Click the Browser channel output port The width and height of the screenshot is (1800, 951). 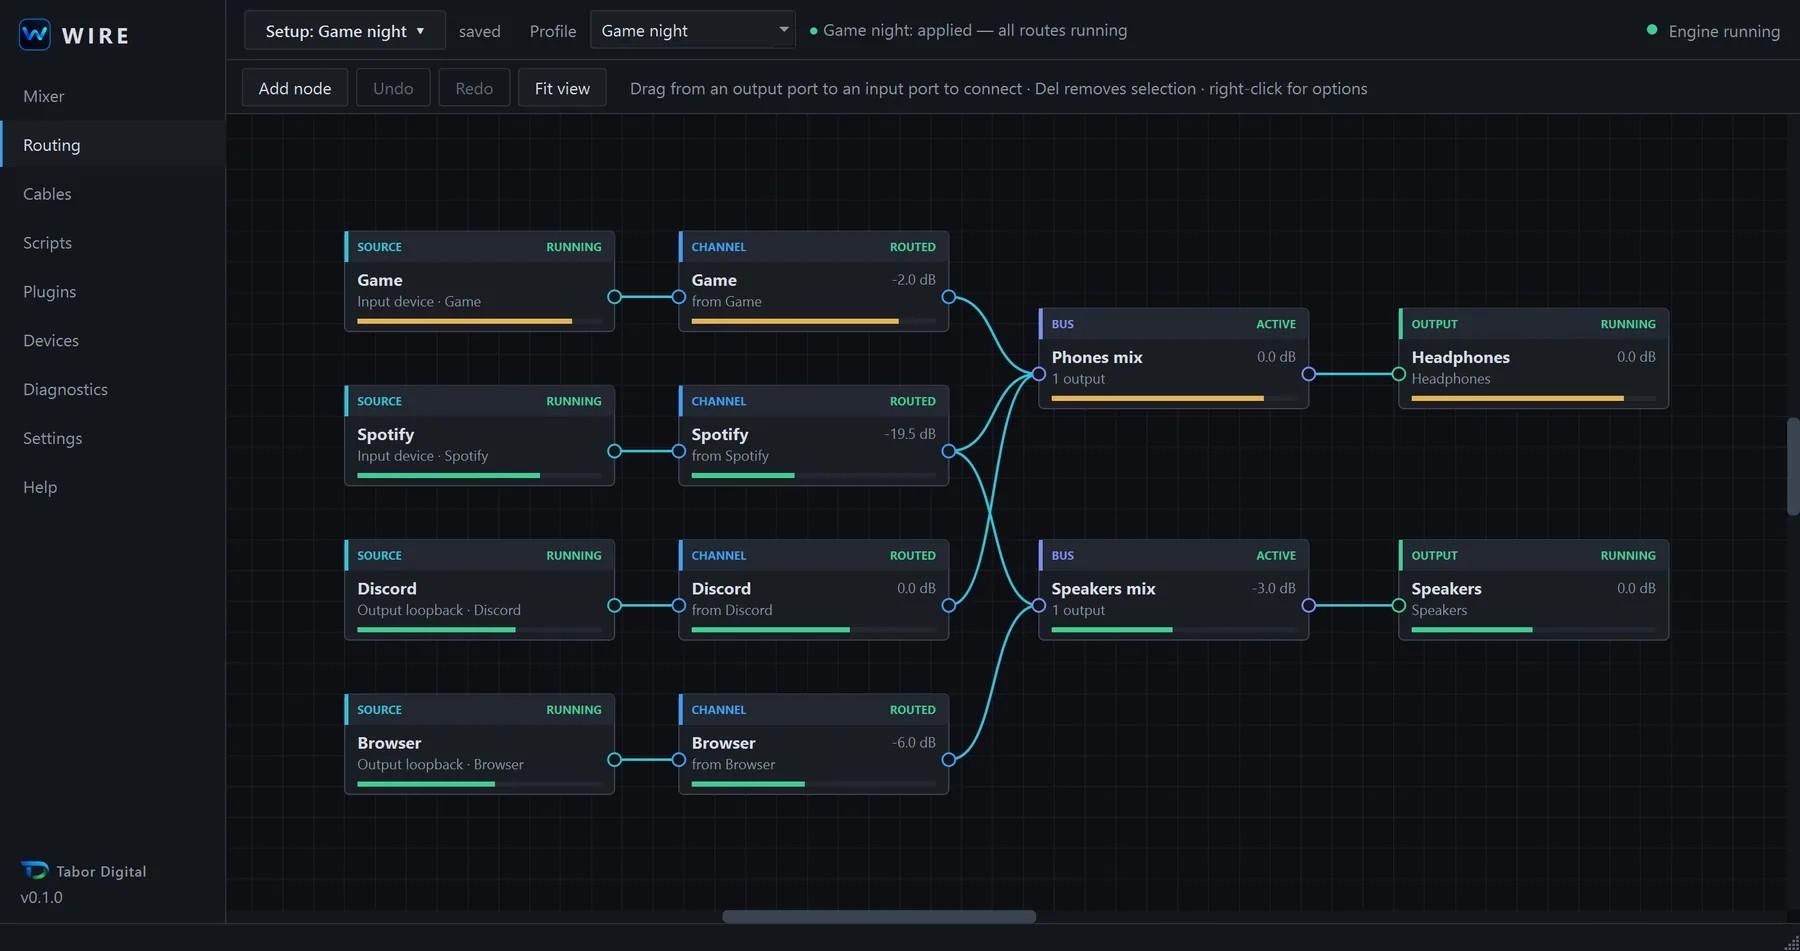click(949, 760)
